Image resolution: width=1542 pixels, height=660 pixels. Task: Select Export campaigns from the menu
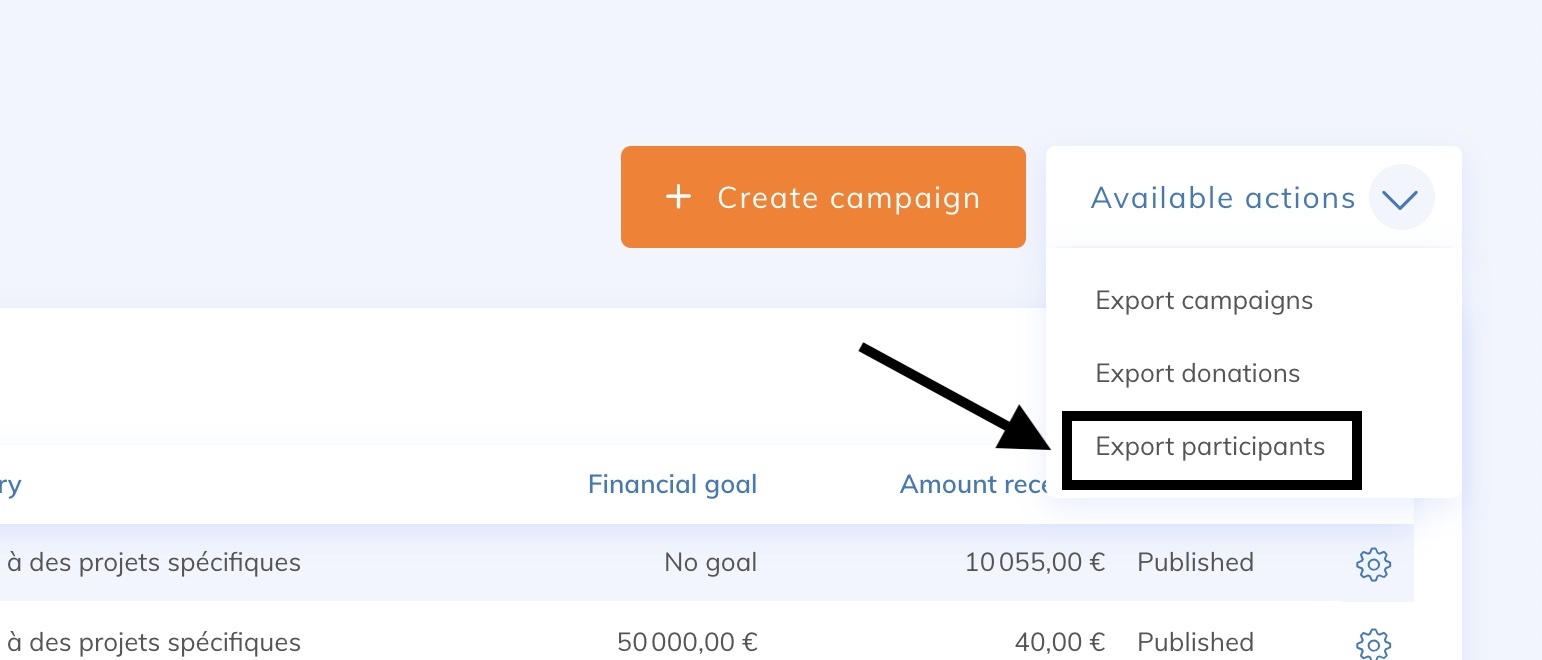(1204, 301)
